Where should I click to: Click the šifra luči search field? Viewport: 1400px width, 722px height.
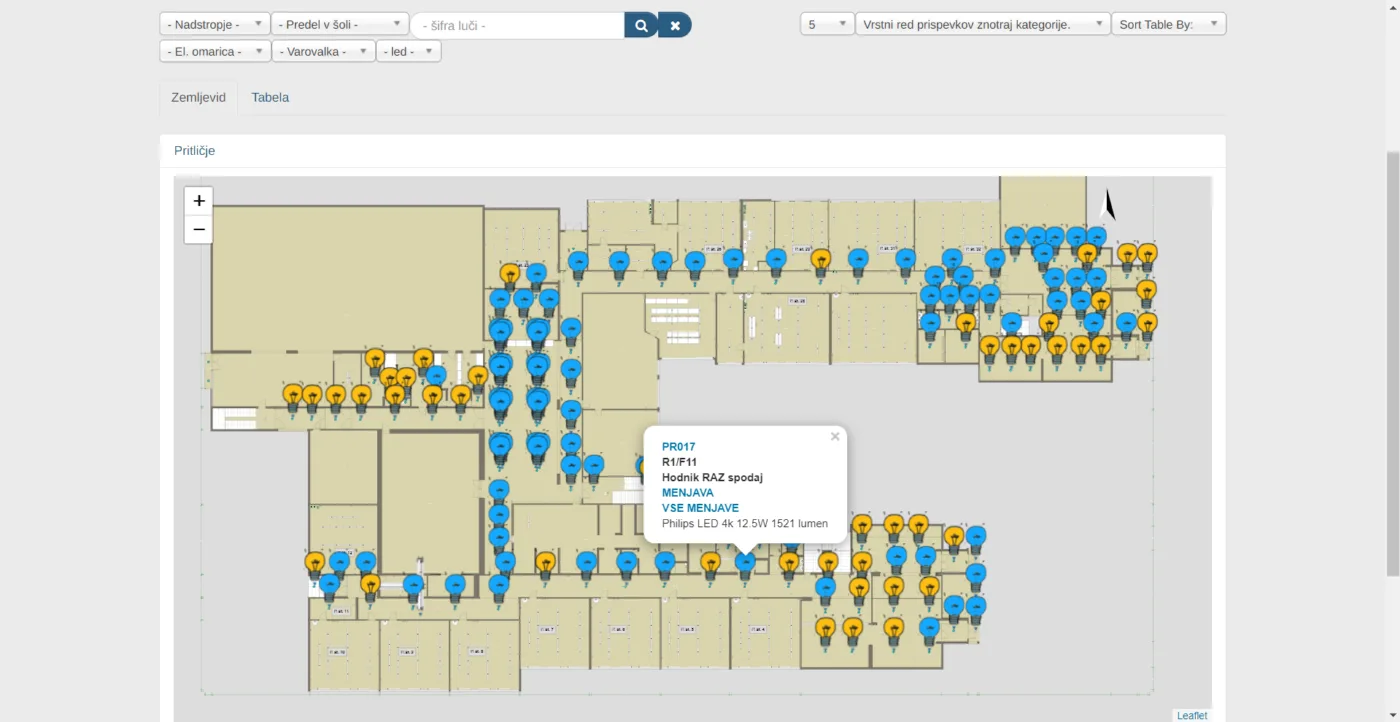coord(517,25)
